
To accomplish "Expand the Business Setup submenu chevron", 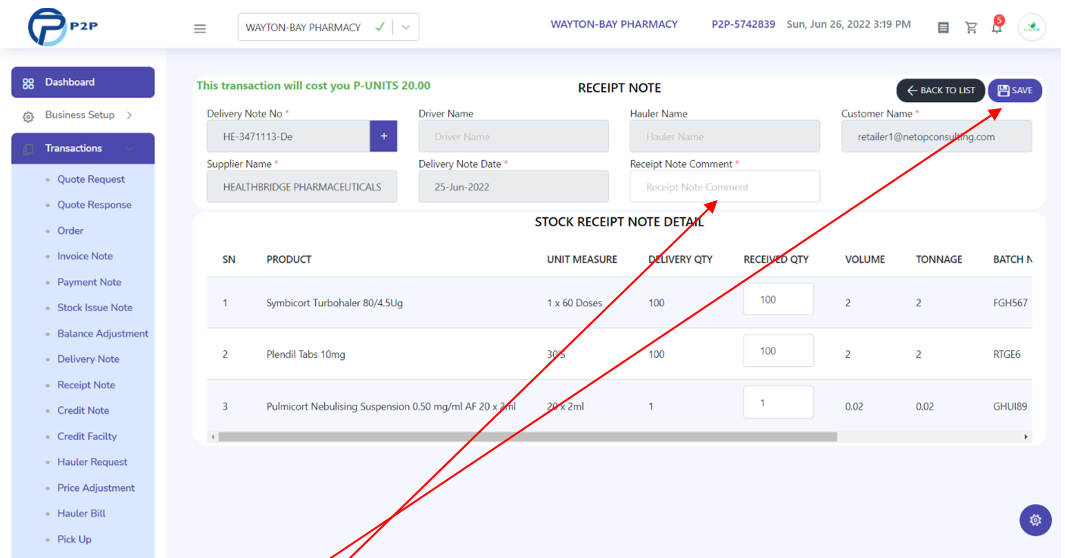I will click(129, 115).
